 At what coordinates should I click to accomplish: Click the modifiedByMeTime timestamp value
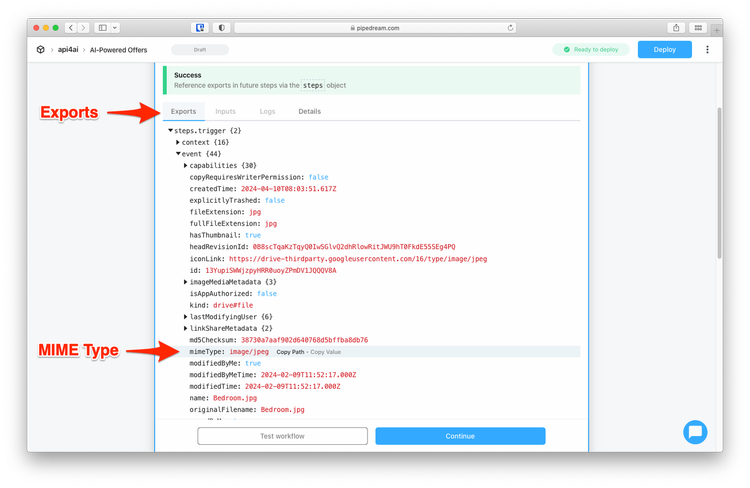(308, 375)
